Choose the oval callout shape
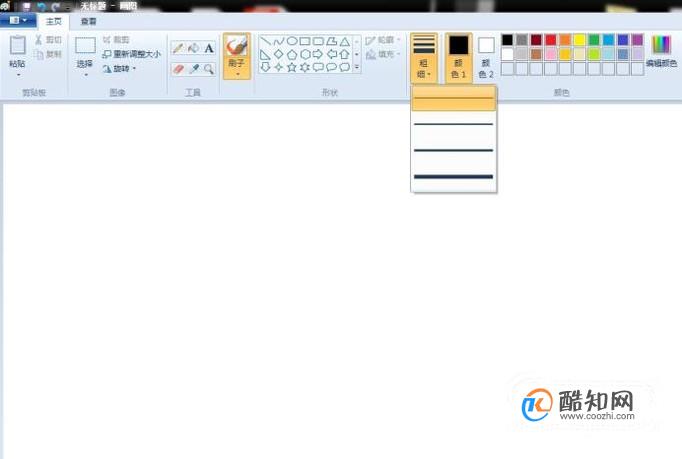682x459 pixels. [332, 67]
